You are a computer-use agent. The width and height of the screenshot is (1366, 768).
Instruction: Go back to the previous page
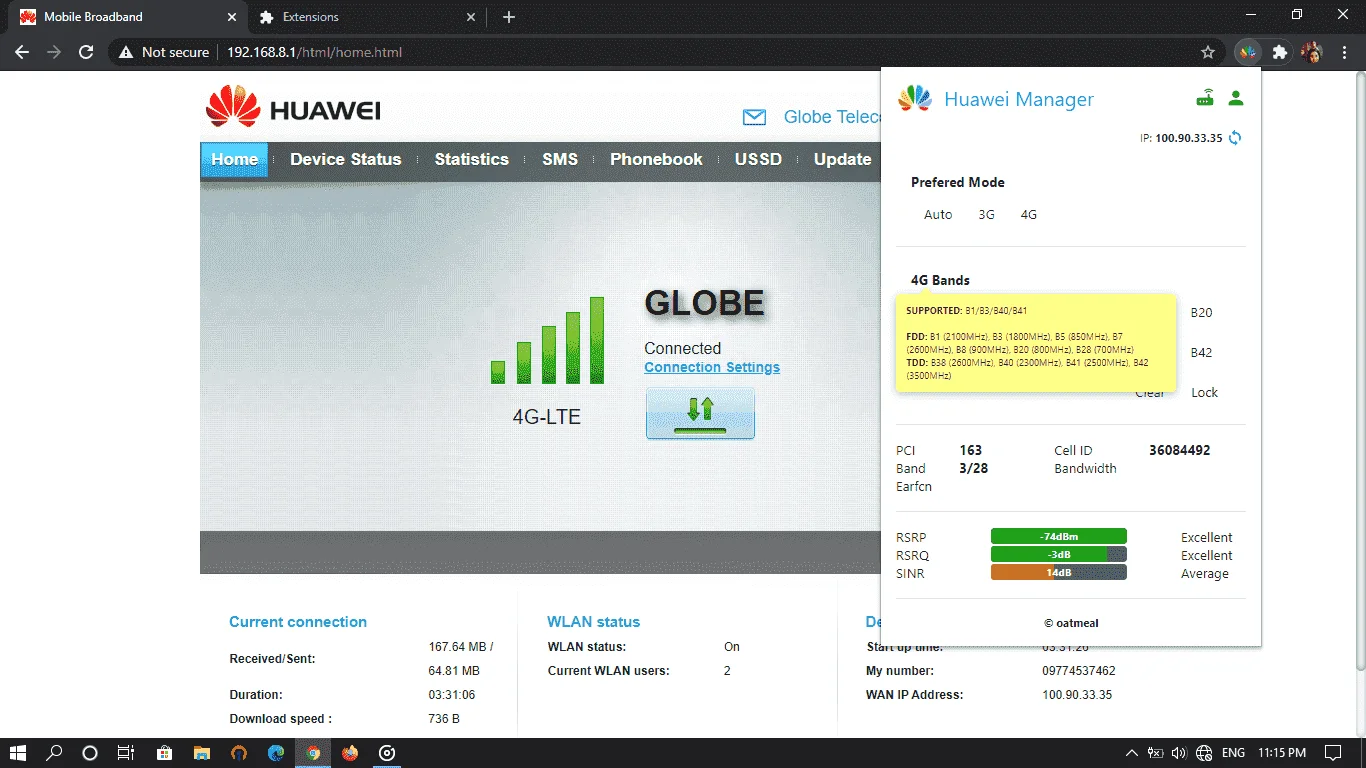coord(22,52)
